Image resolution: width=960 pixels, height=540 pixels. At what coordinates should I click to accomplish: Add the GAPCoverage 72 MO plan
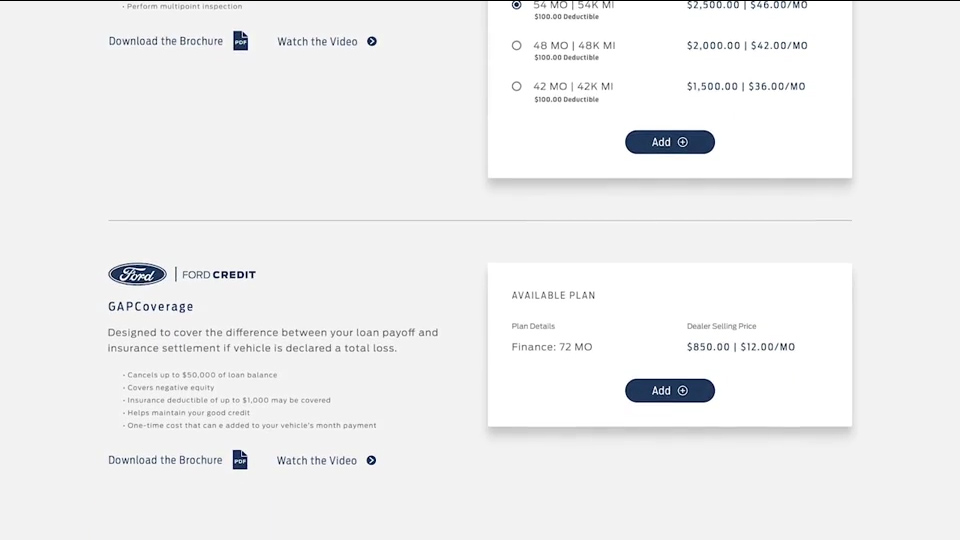pos(670,391)
